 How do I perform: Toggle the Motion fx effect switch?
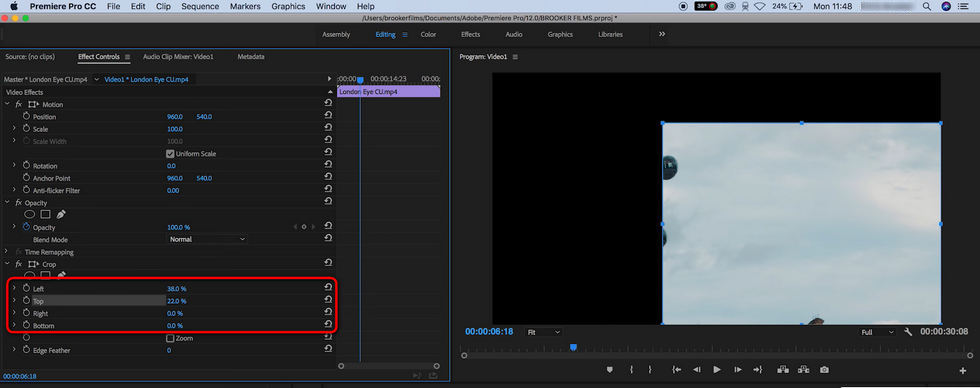(x=19, y=104)
